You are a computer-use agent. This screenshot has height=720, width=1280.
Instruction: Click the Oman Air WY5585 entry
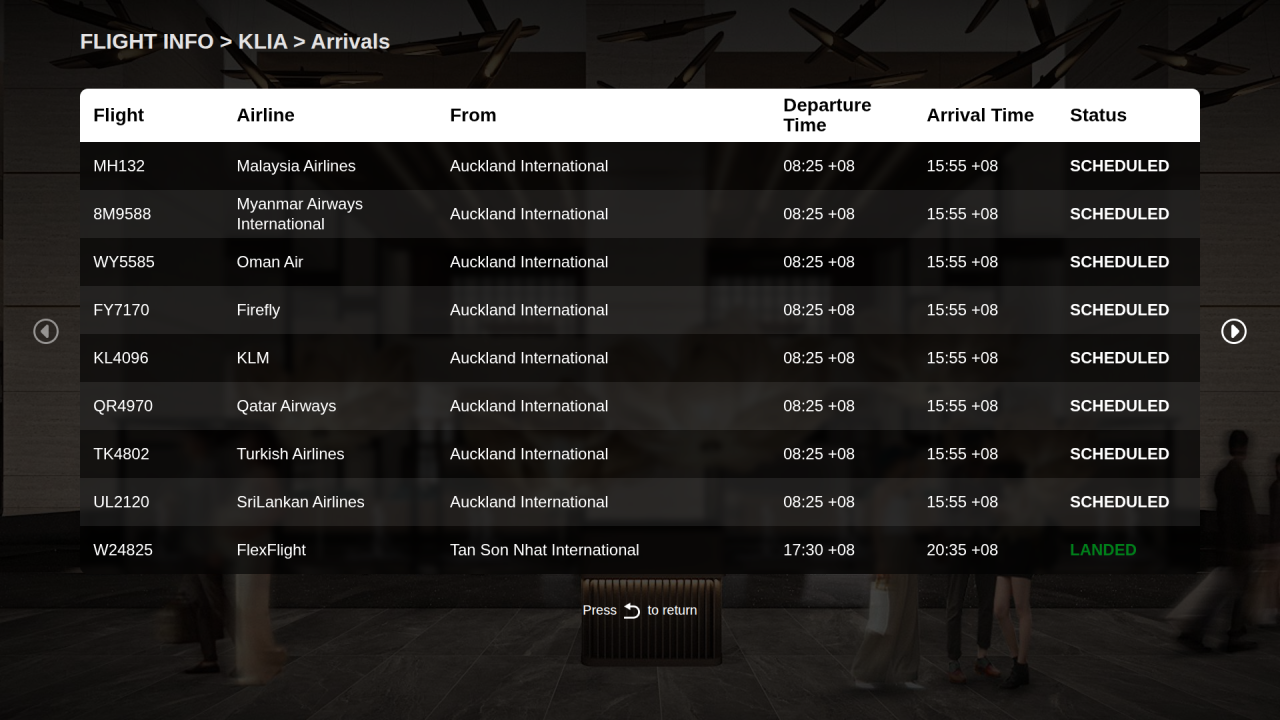640,262
